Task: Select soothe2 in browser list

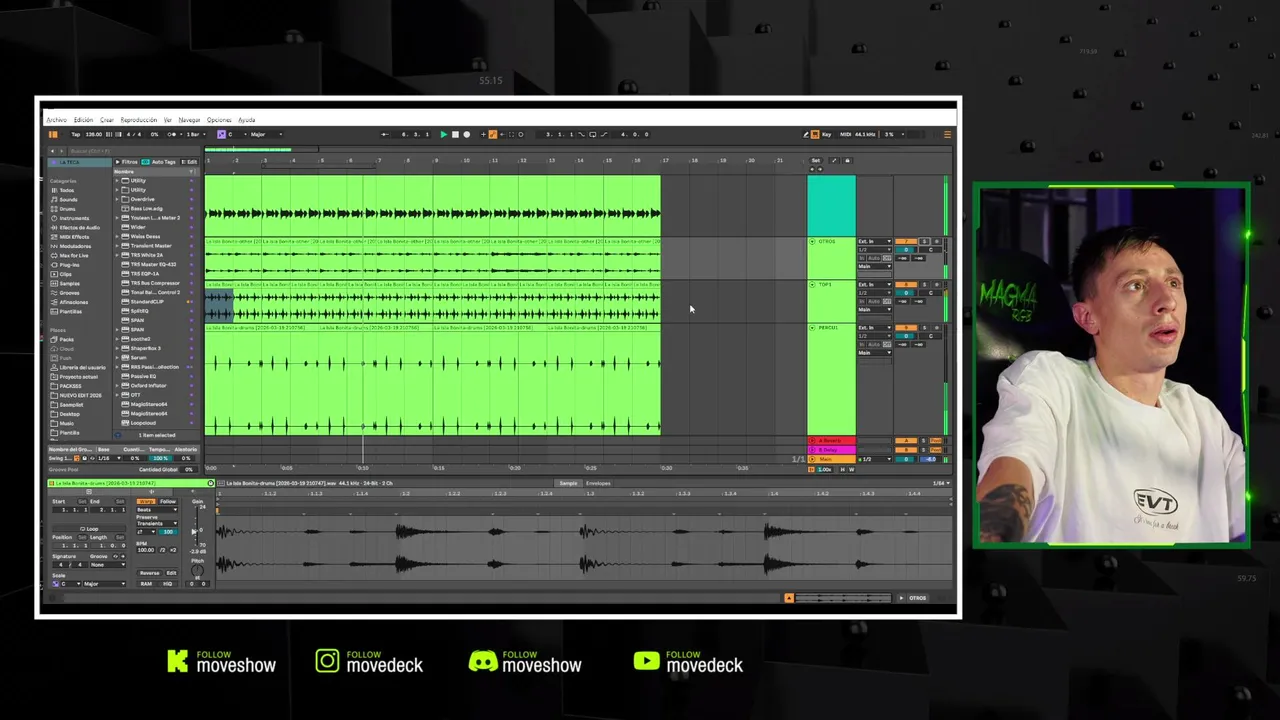Action: click(141, 339)
